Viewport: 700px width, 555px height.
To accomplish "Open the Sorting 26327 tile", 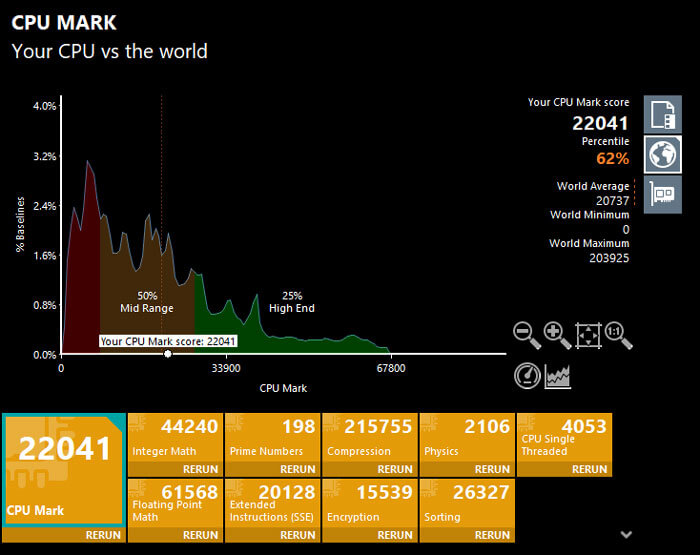I will [467, 503].
